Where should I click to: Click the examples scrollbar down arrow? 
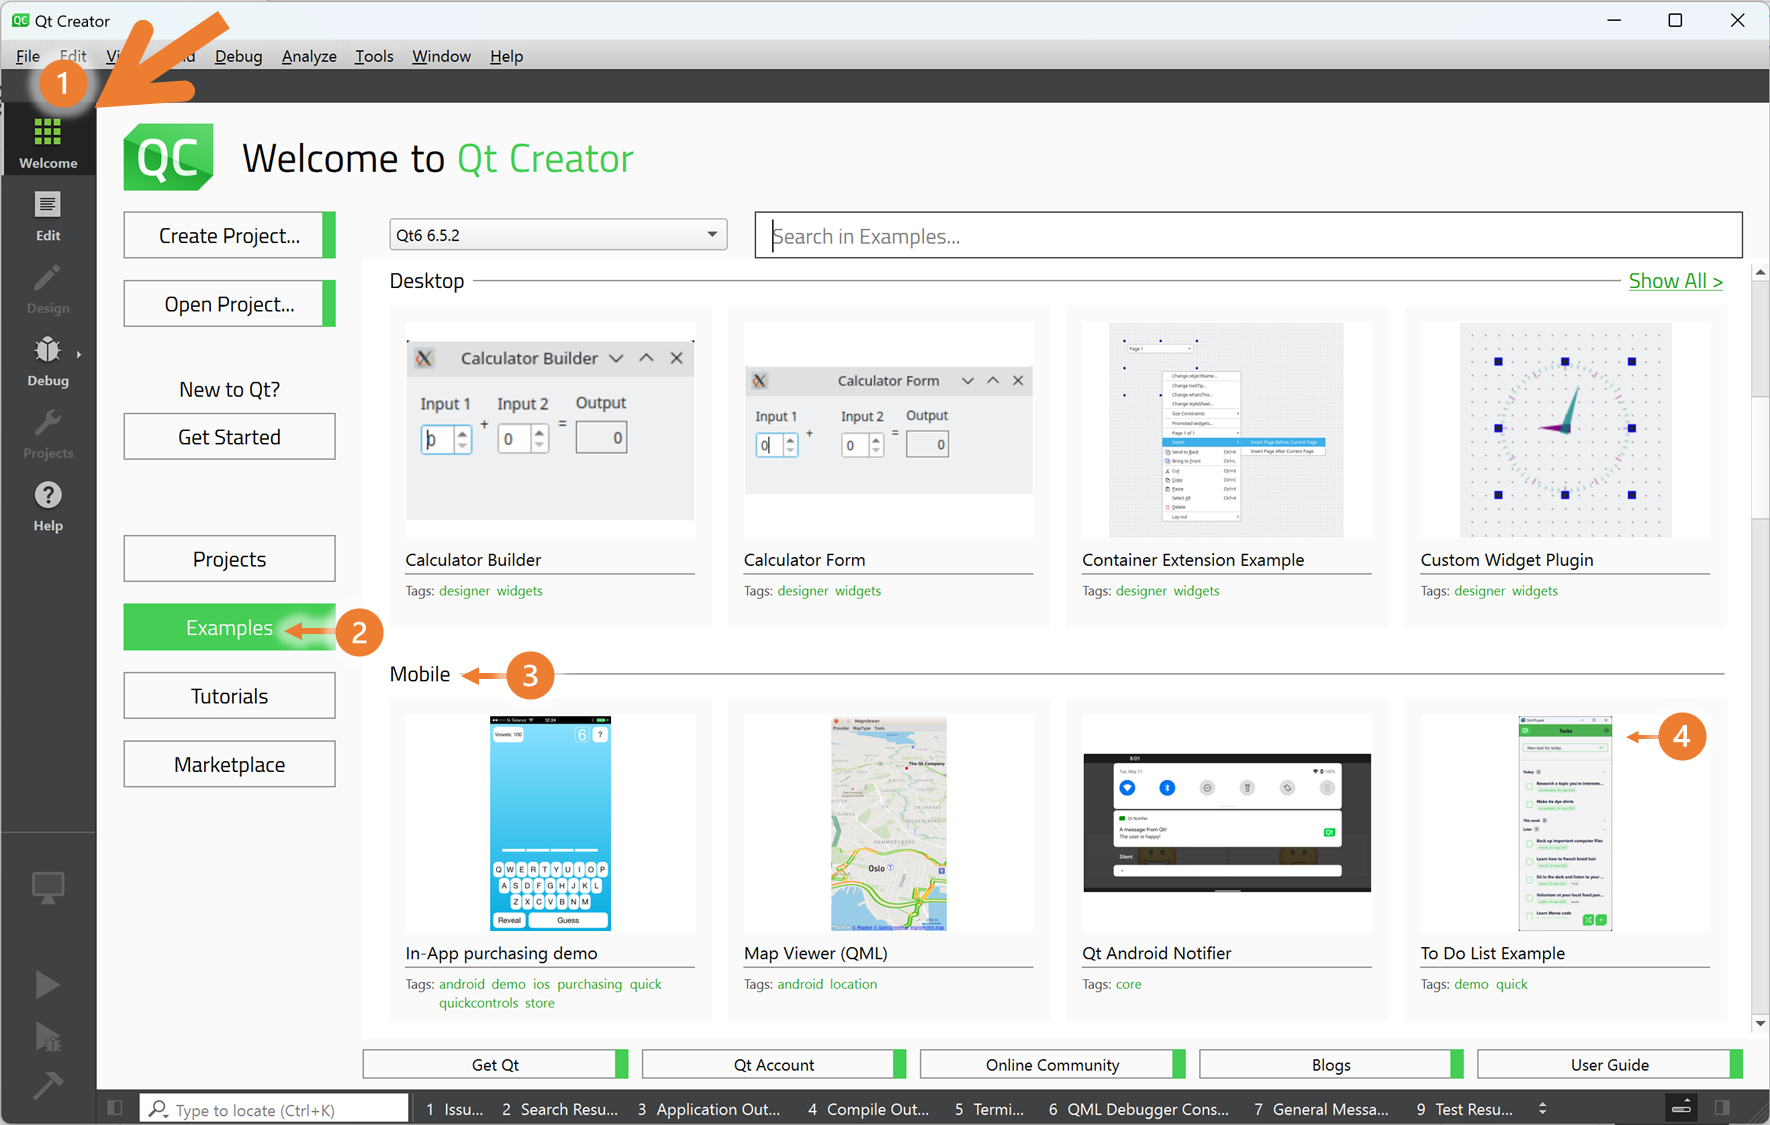point(1760,1023)
